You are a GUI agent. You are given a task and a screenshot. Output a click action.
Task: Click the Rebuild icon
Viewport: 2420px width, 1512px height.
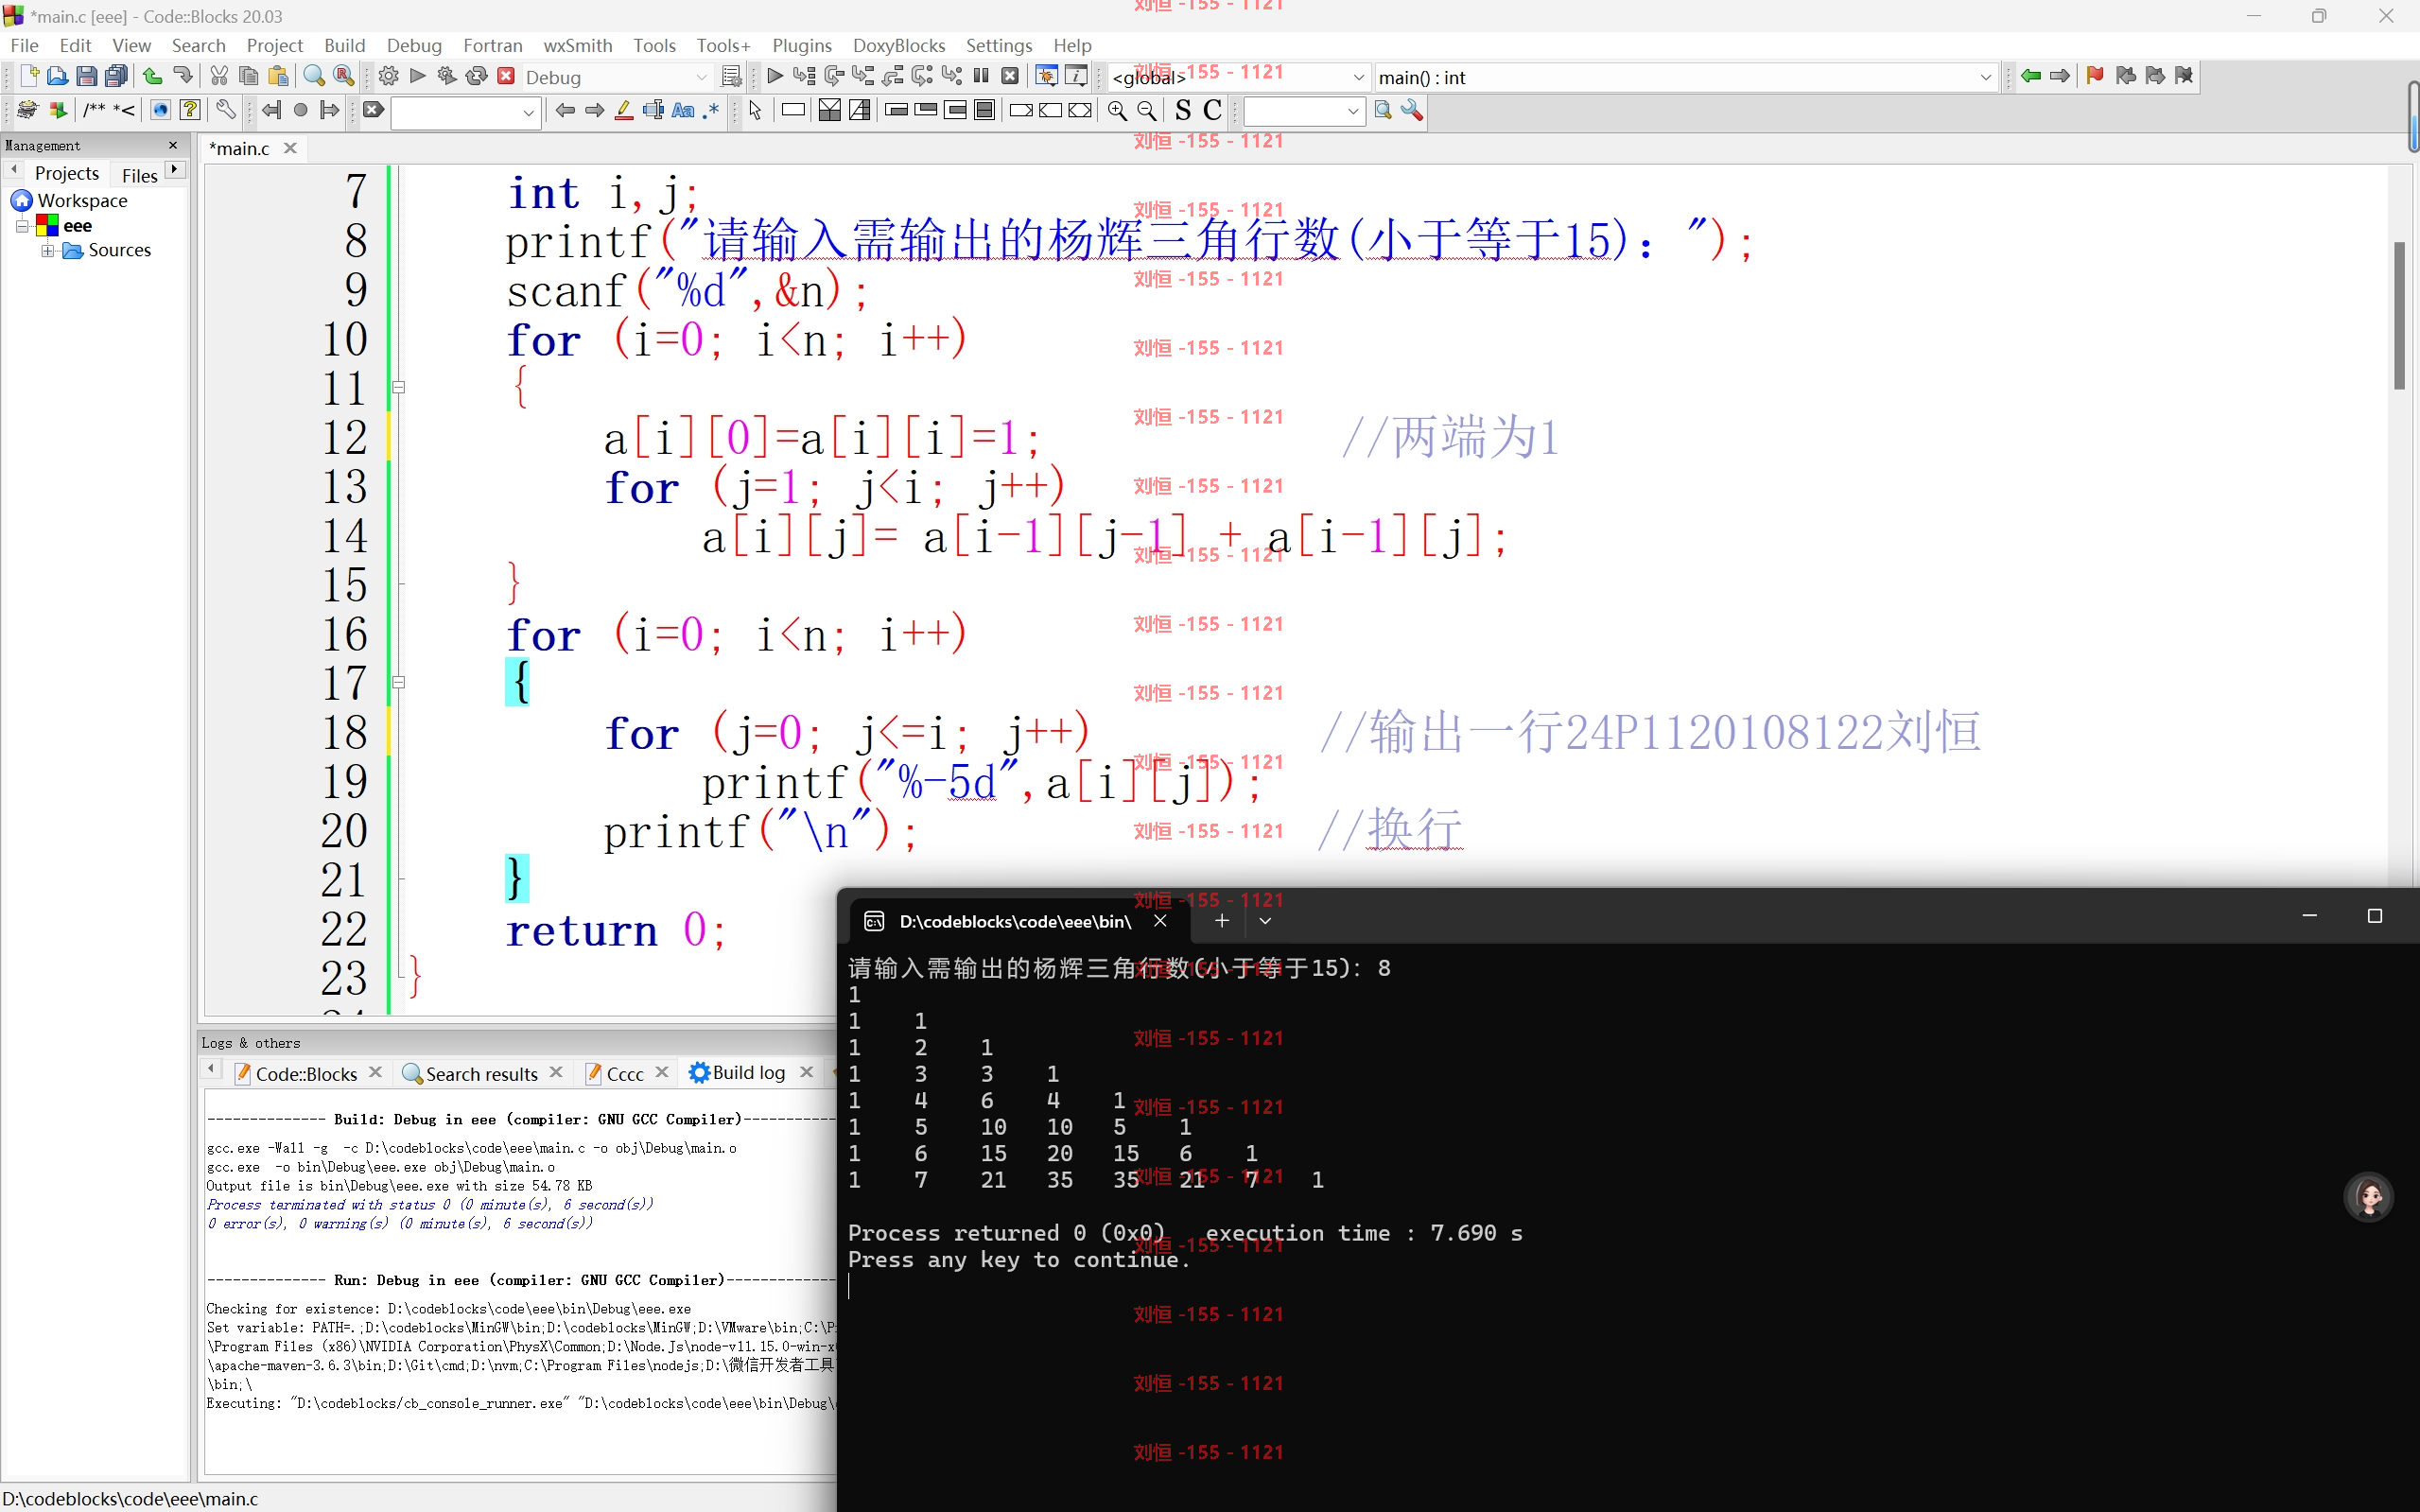click(477, 76)
